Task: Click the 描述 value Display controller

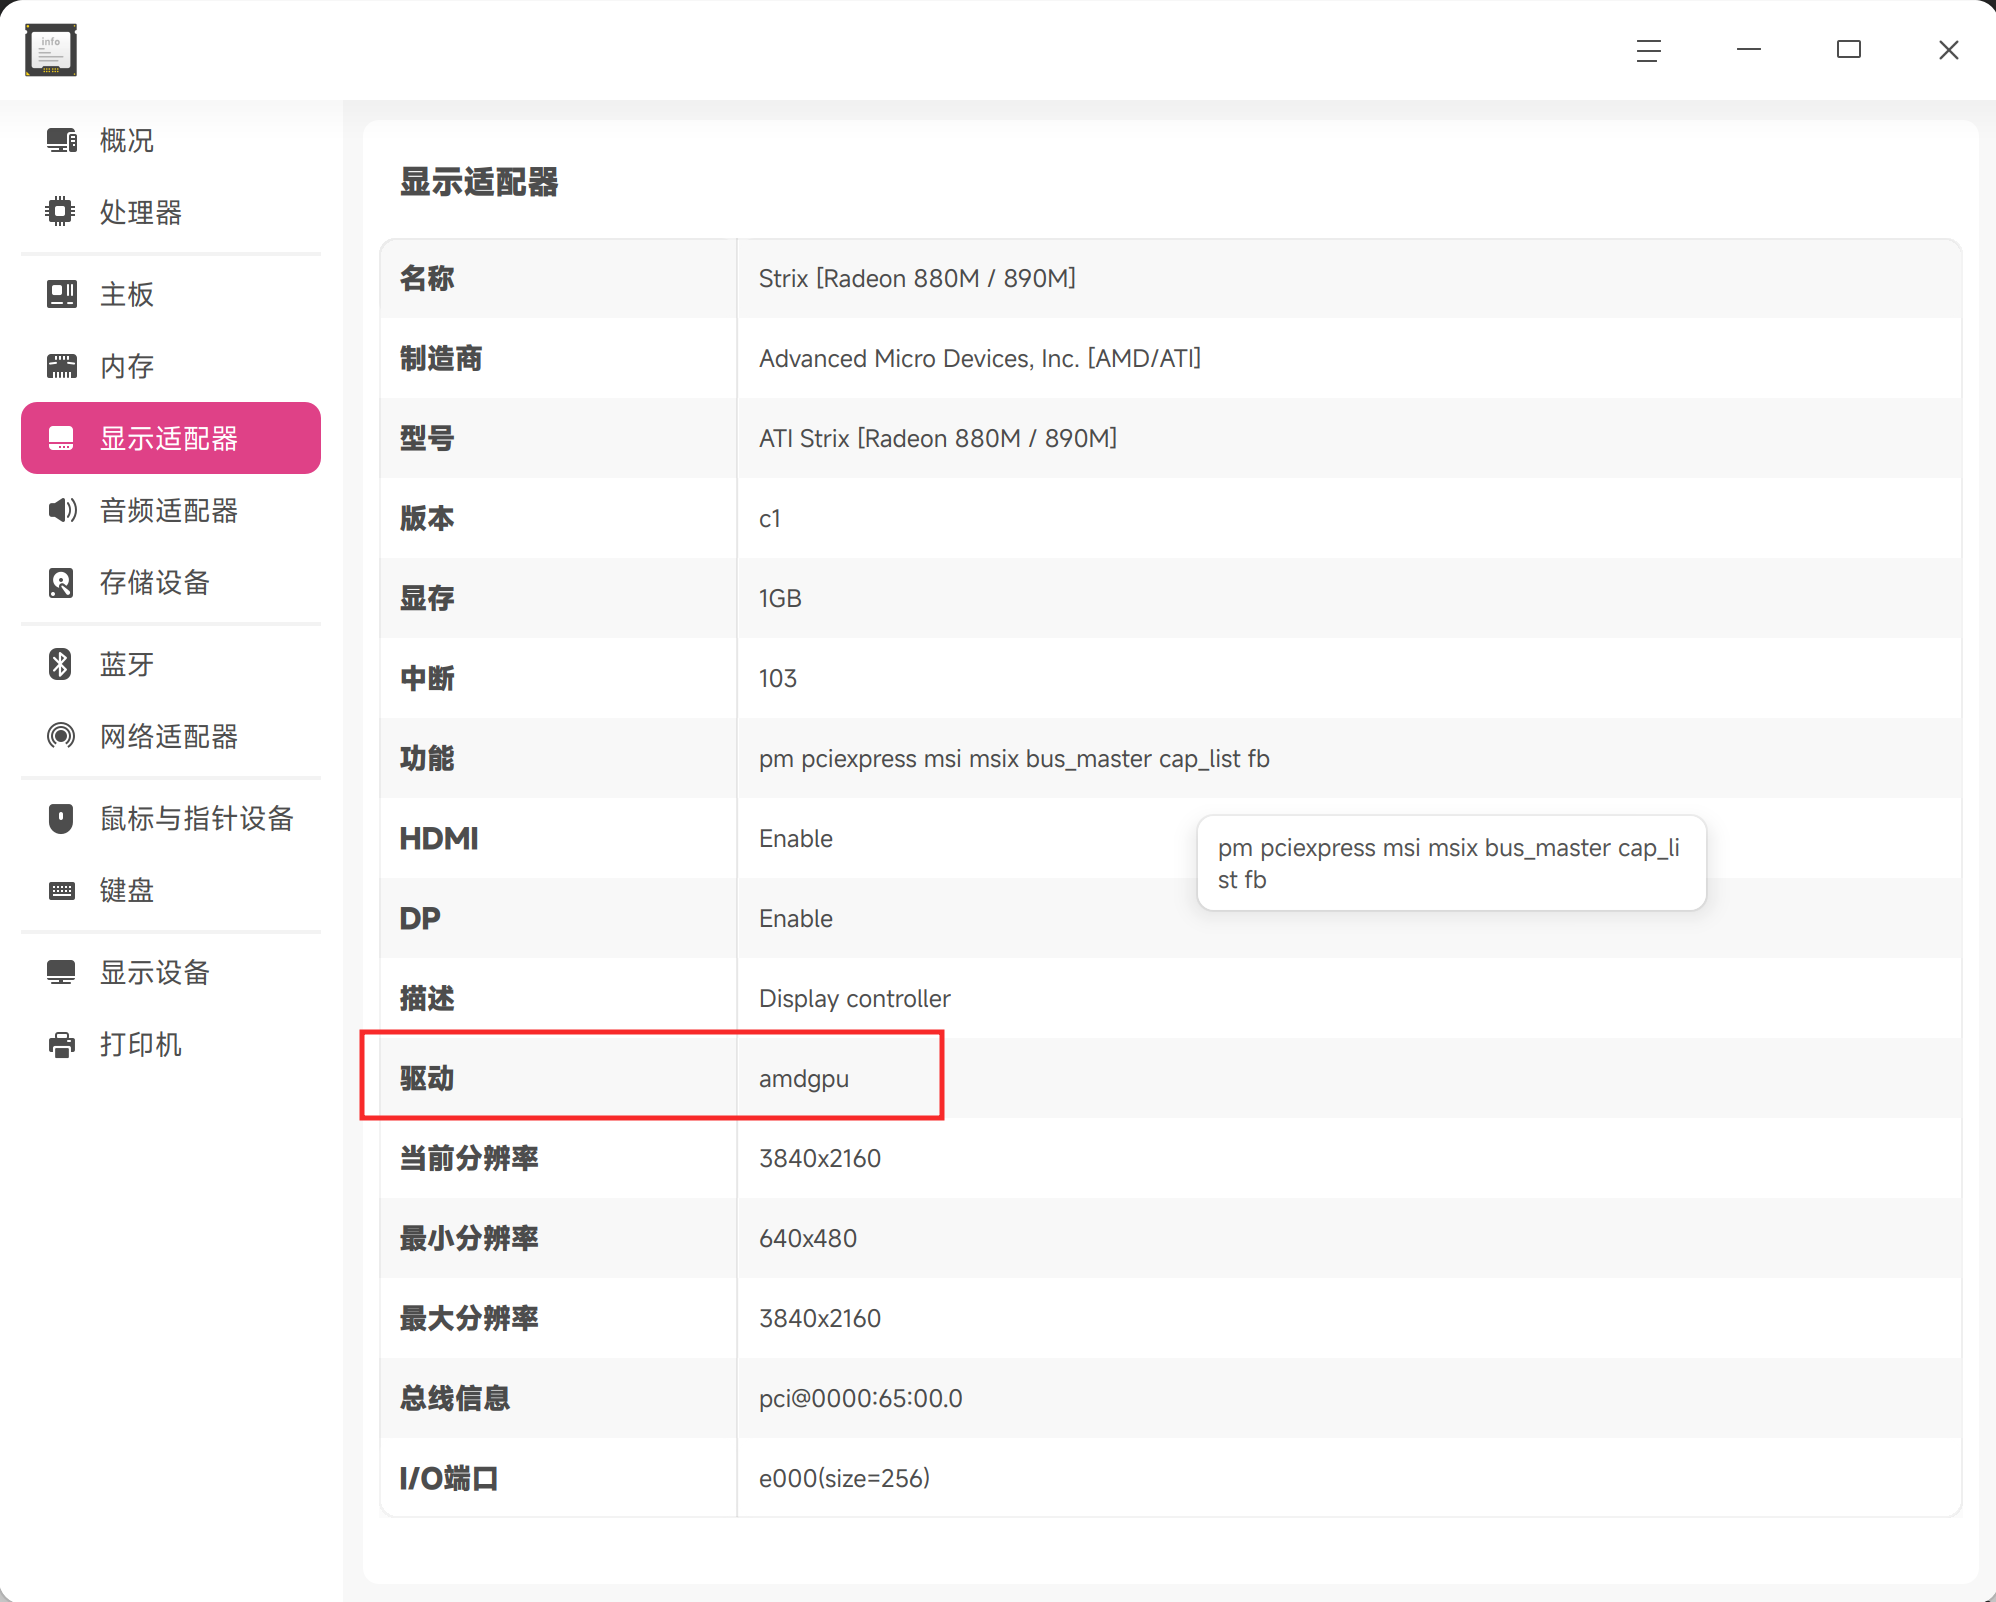Action: click(855, 998)
